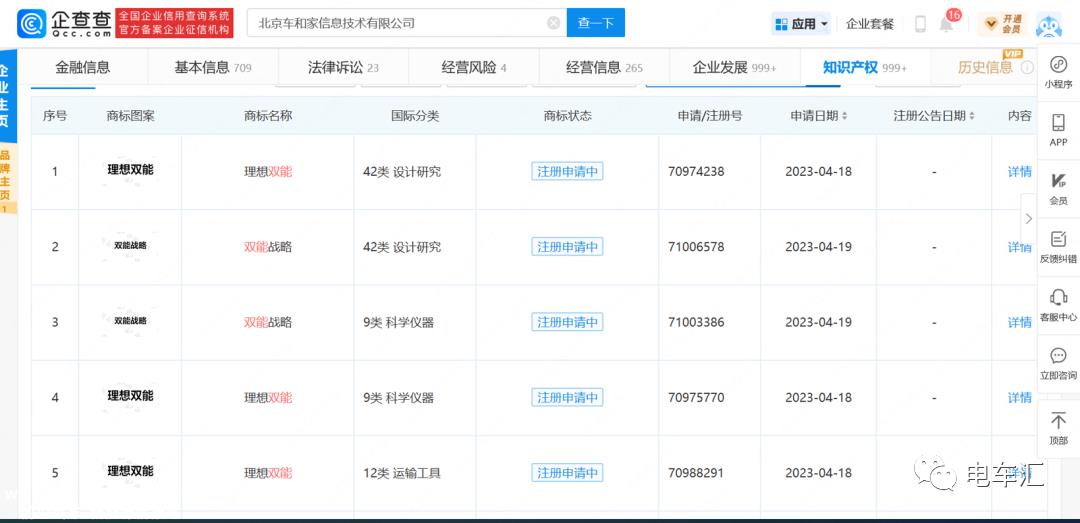Click 双能战略 name in row 2
This screenshot has height=523, width=1080.
tap(268, 247)
